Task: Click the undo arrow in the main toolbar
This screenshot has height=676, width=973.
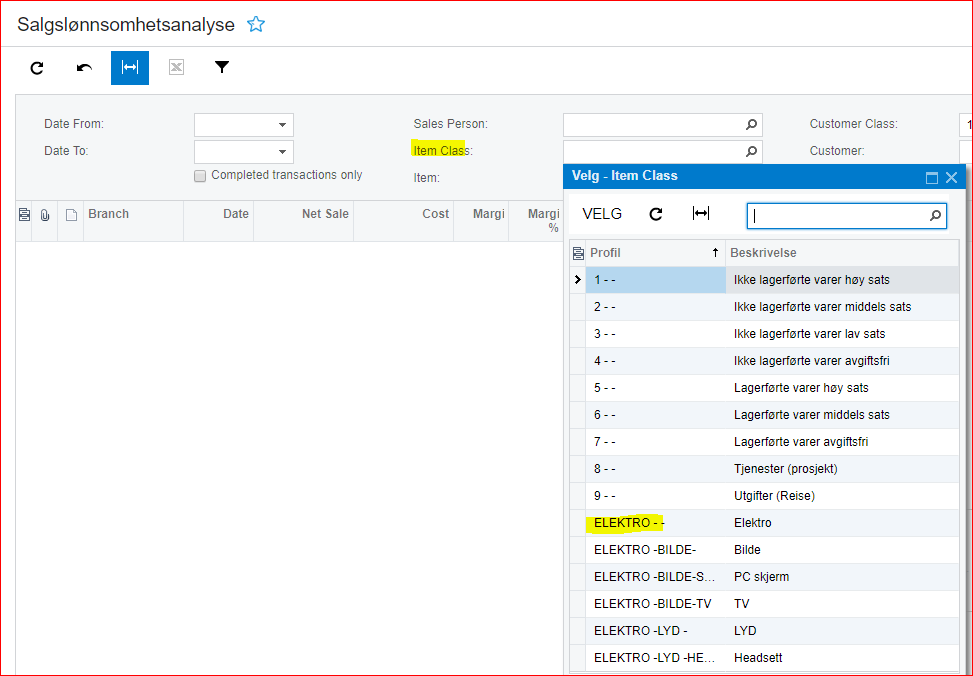Action: [84, 68]
